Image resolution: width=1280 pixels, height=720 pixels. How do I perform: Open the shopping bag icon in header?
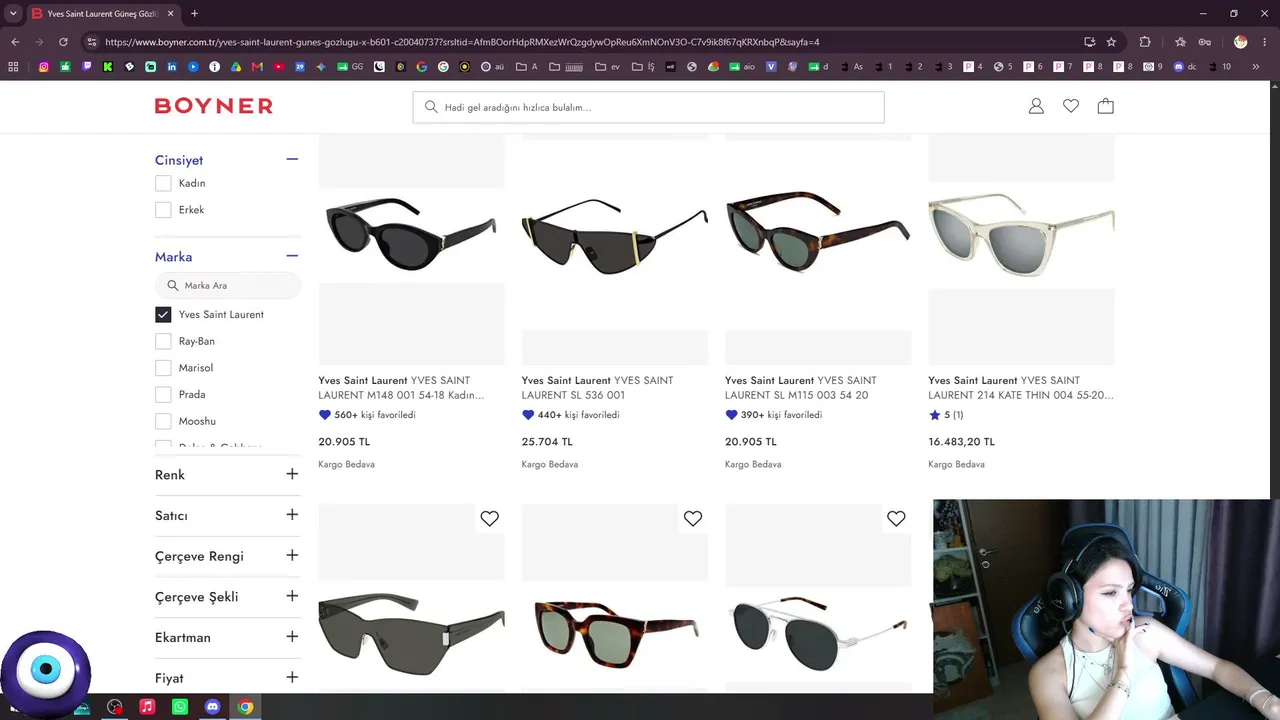[1105, 106]
